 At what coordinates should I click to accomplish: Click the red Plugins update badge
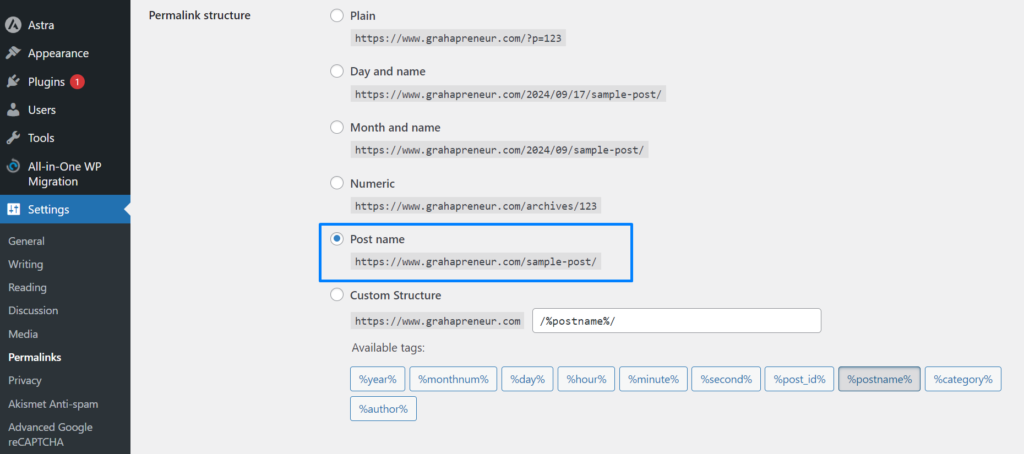coord(77,82)
